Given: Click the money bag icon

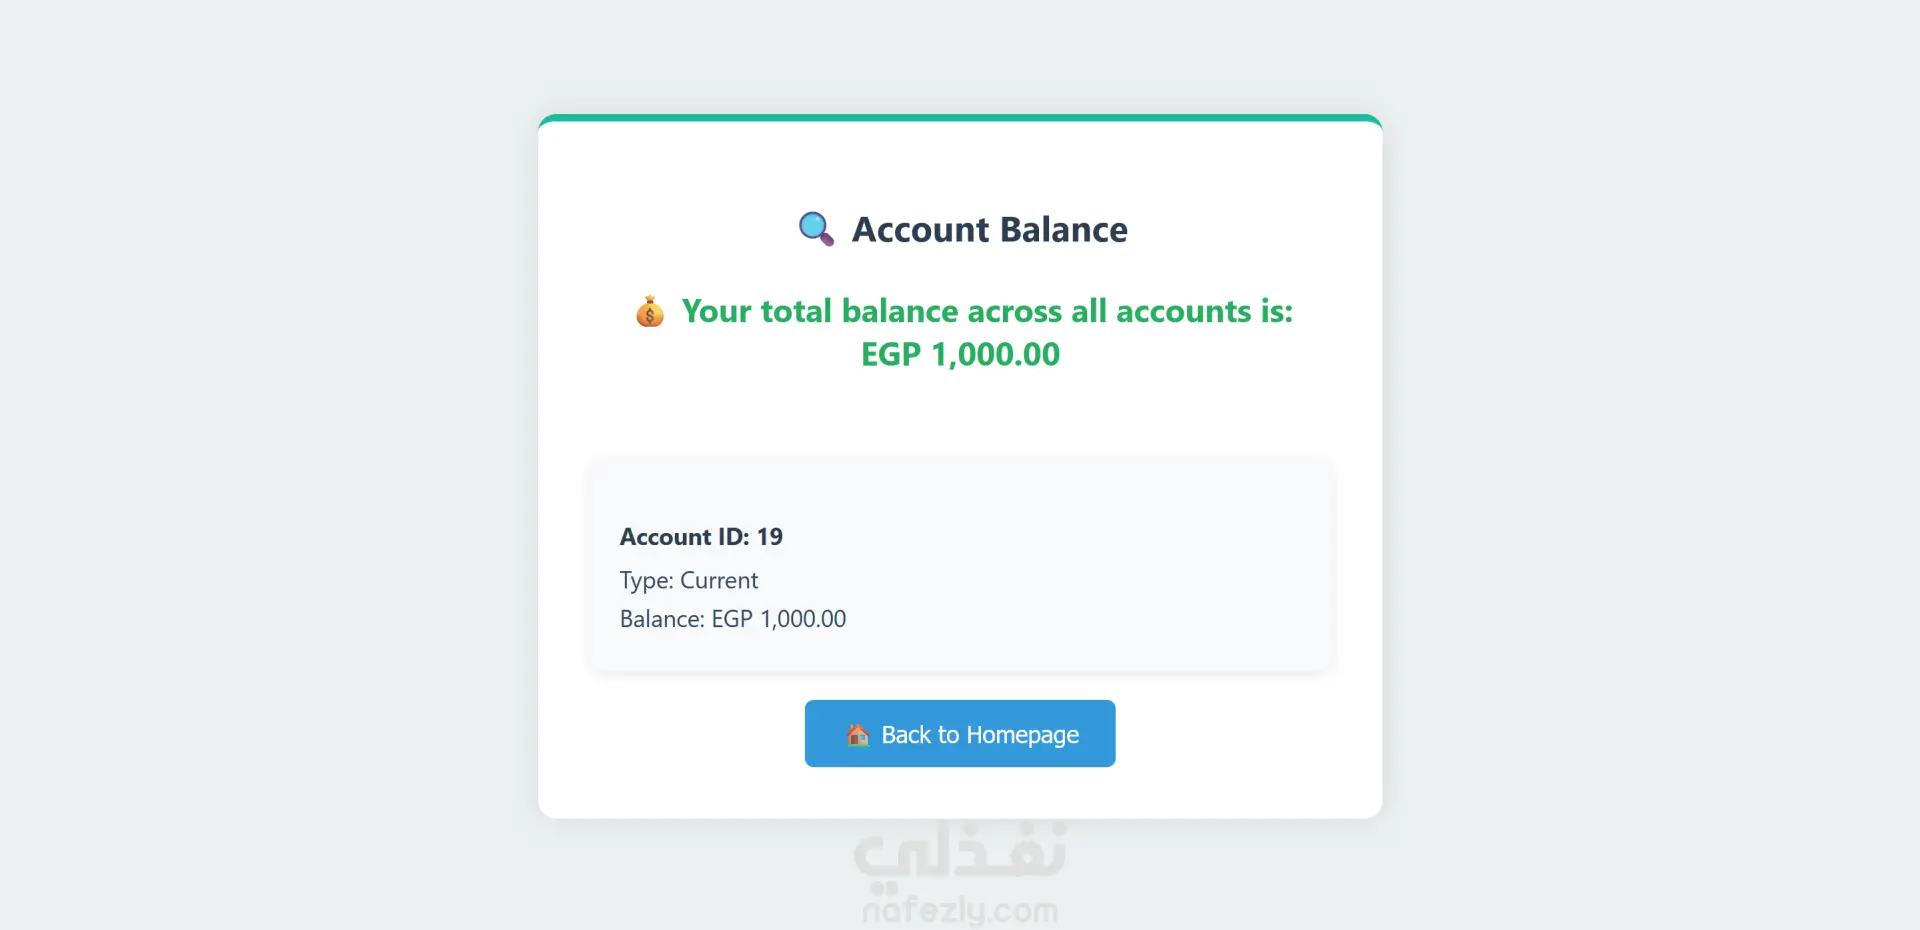Looking at the screenshot, I should click(650, 312).
